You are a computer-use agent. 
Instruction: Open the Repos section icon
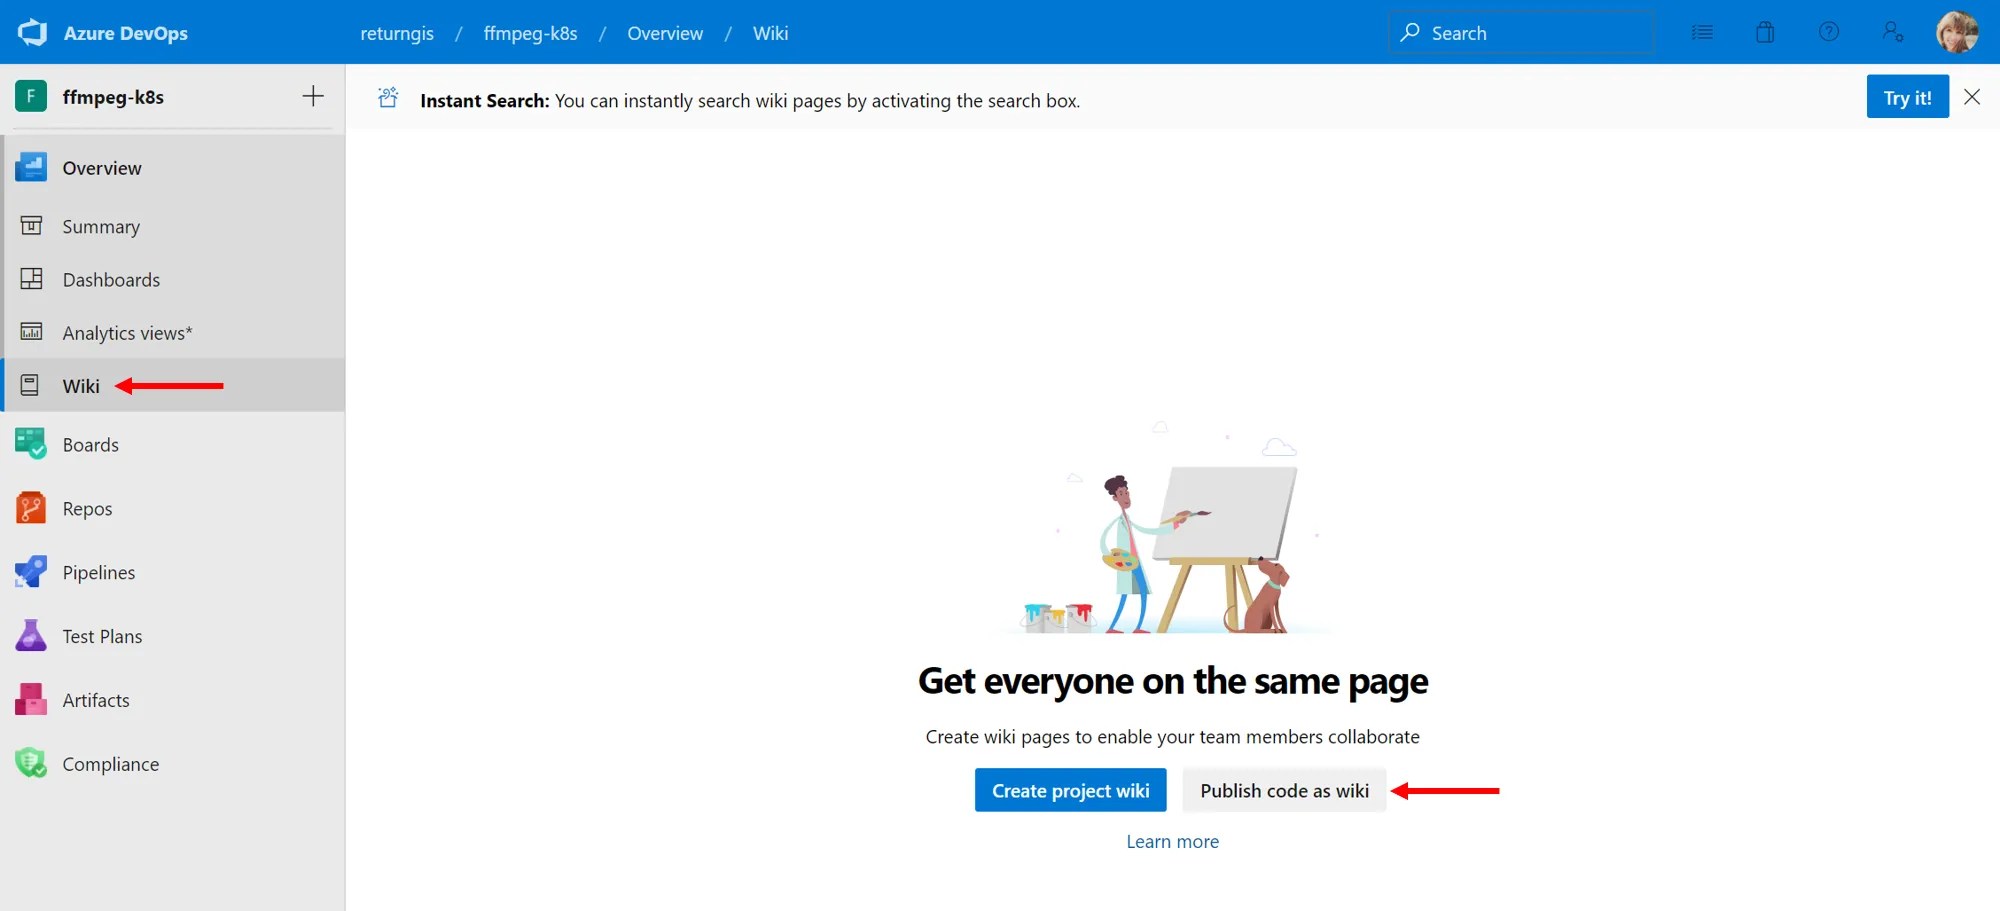point(31,508)
